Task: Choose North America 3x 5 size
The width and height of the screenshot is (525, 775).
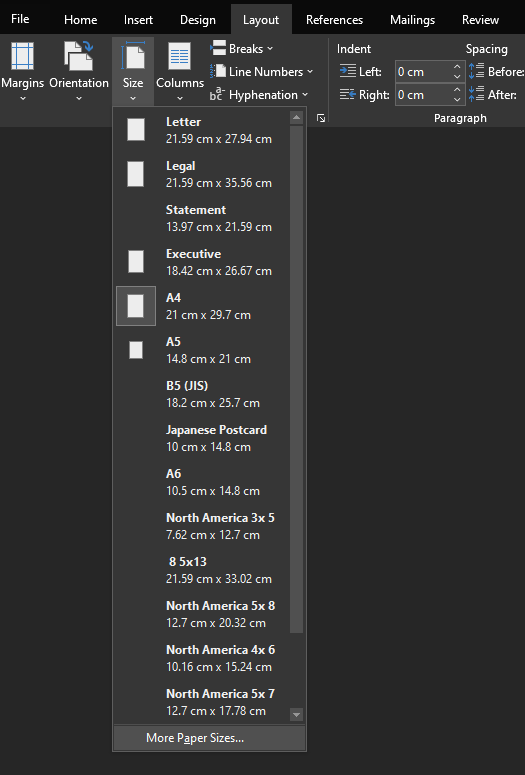Action: click(x=202, y=526)
